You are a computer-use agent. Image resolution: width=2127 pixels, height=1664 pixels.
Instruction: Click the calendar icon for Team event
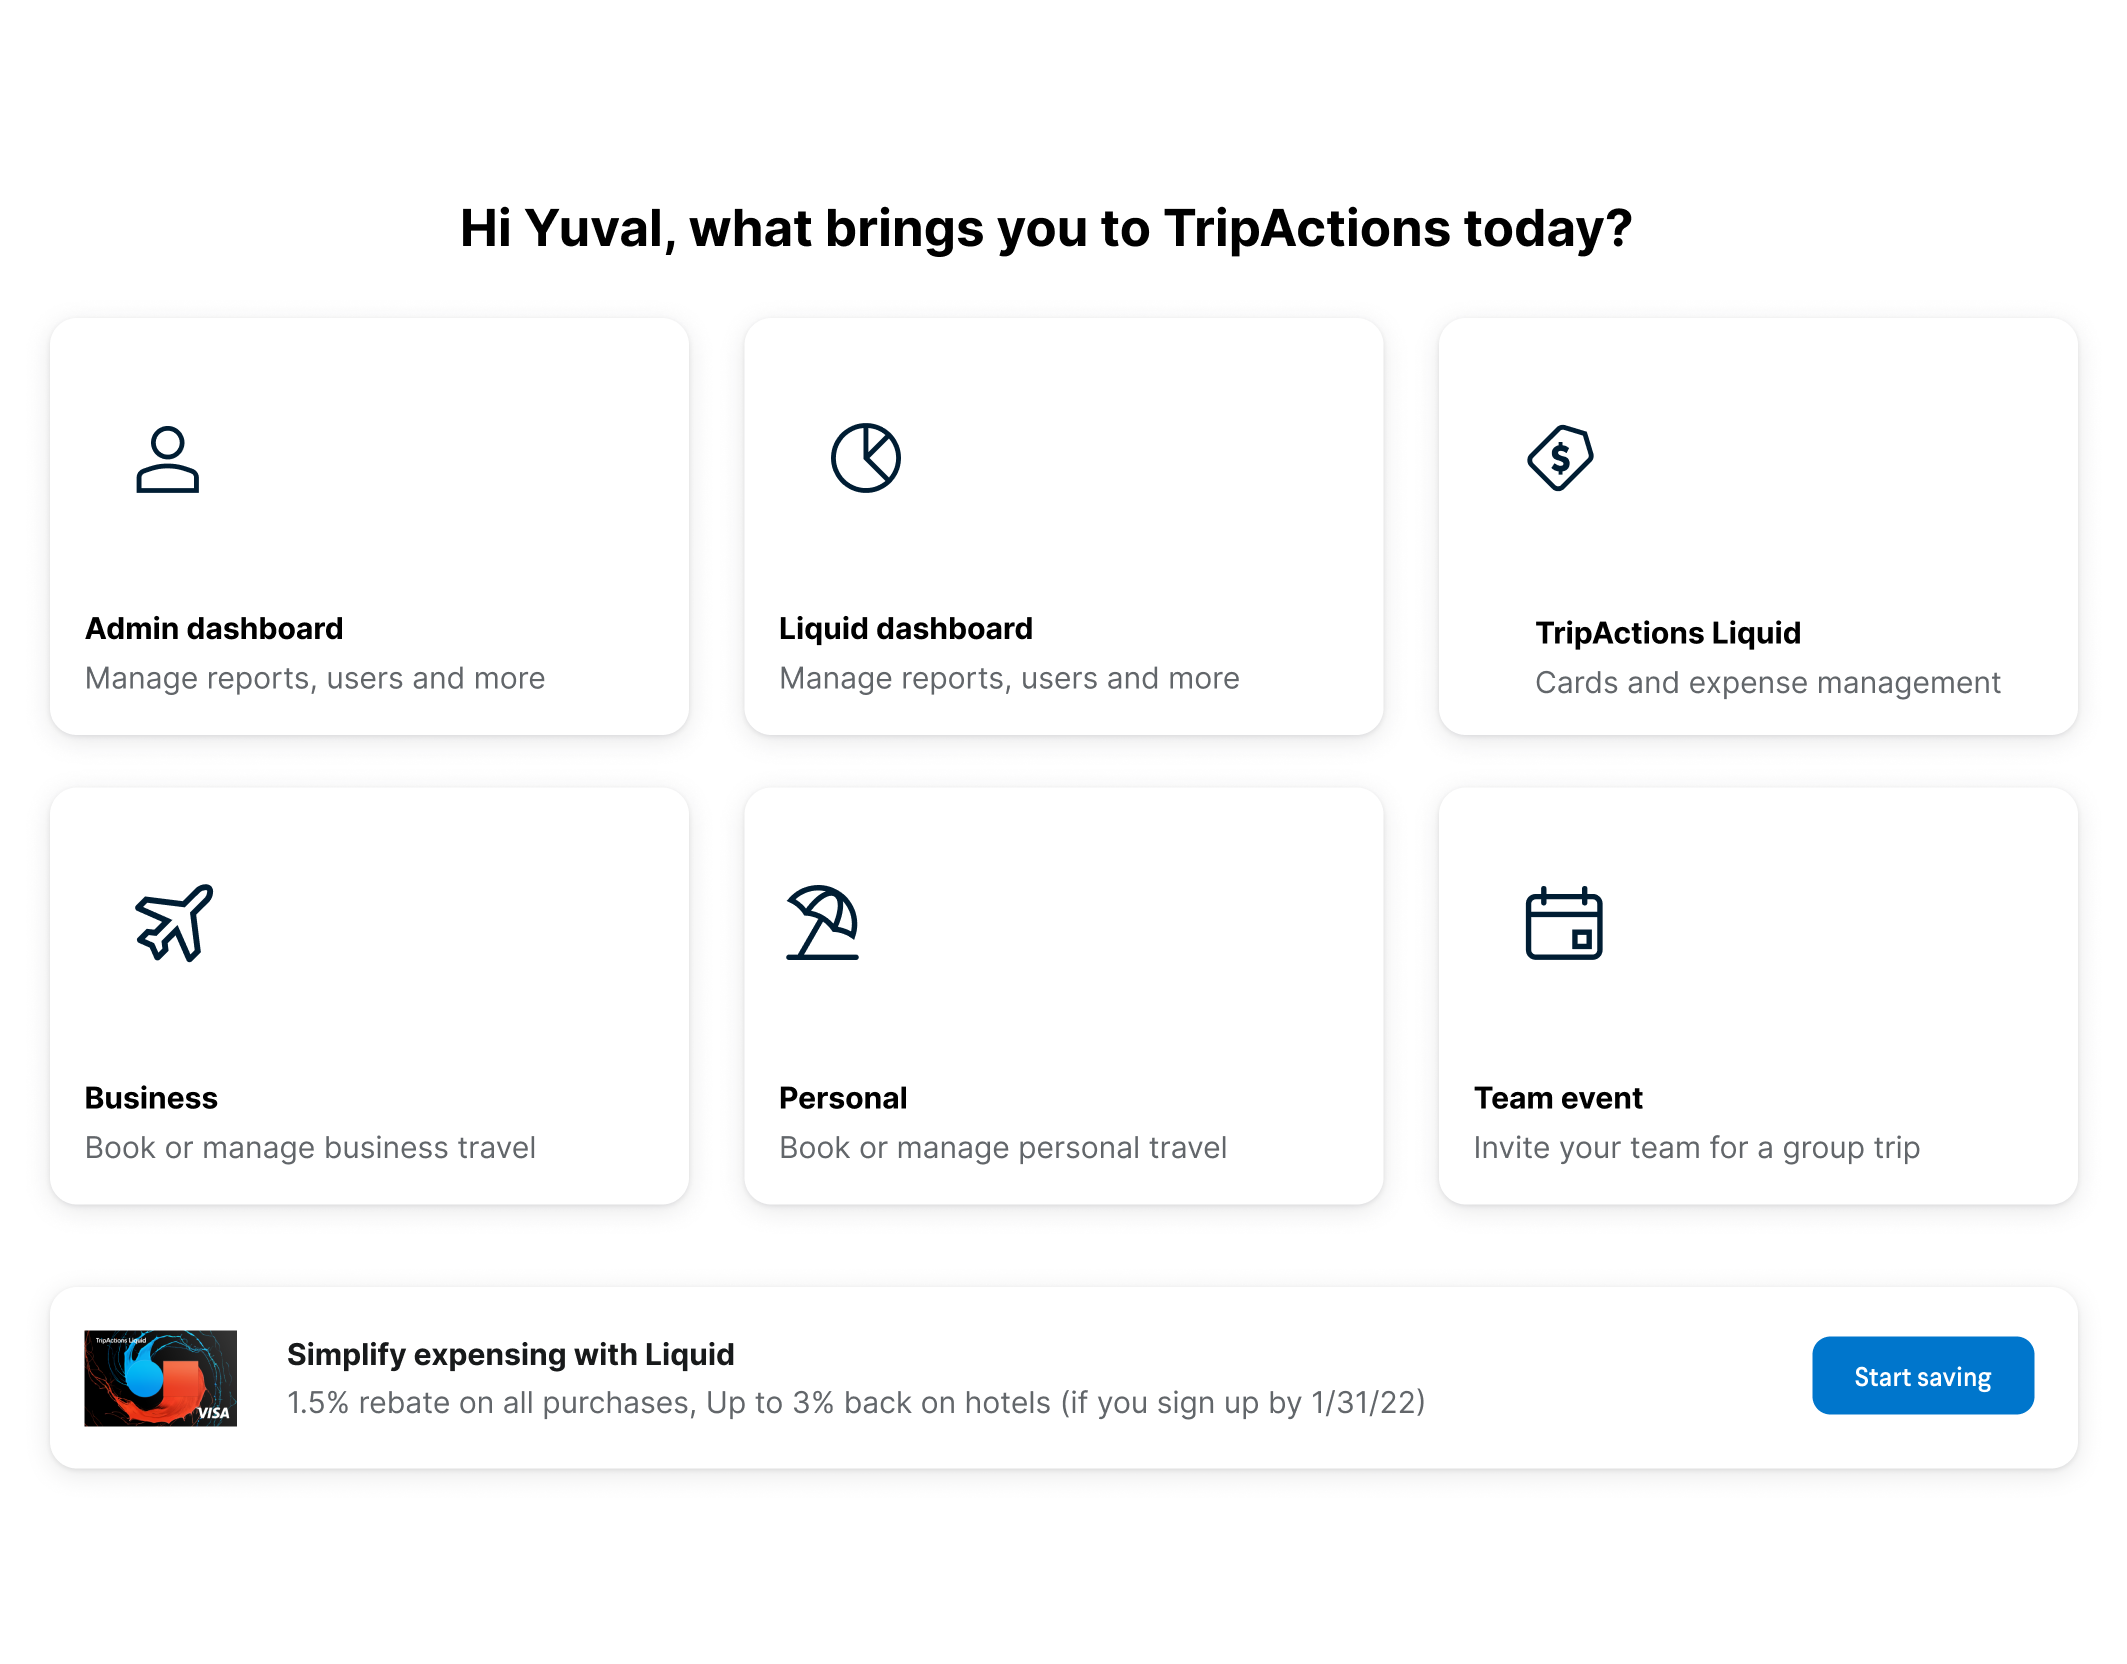(1563, 923)
